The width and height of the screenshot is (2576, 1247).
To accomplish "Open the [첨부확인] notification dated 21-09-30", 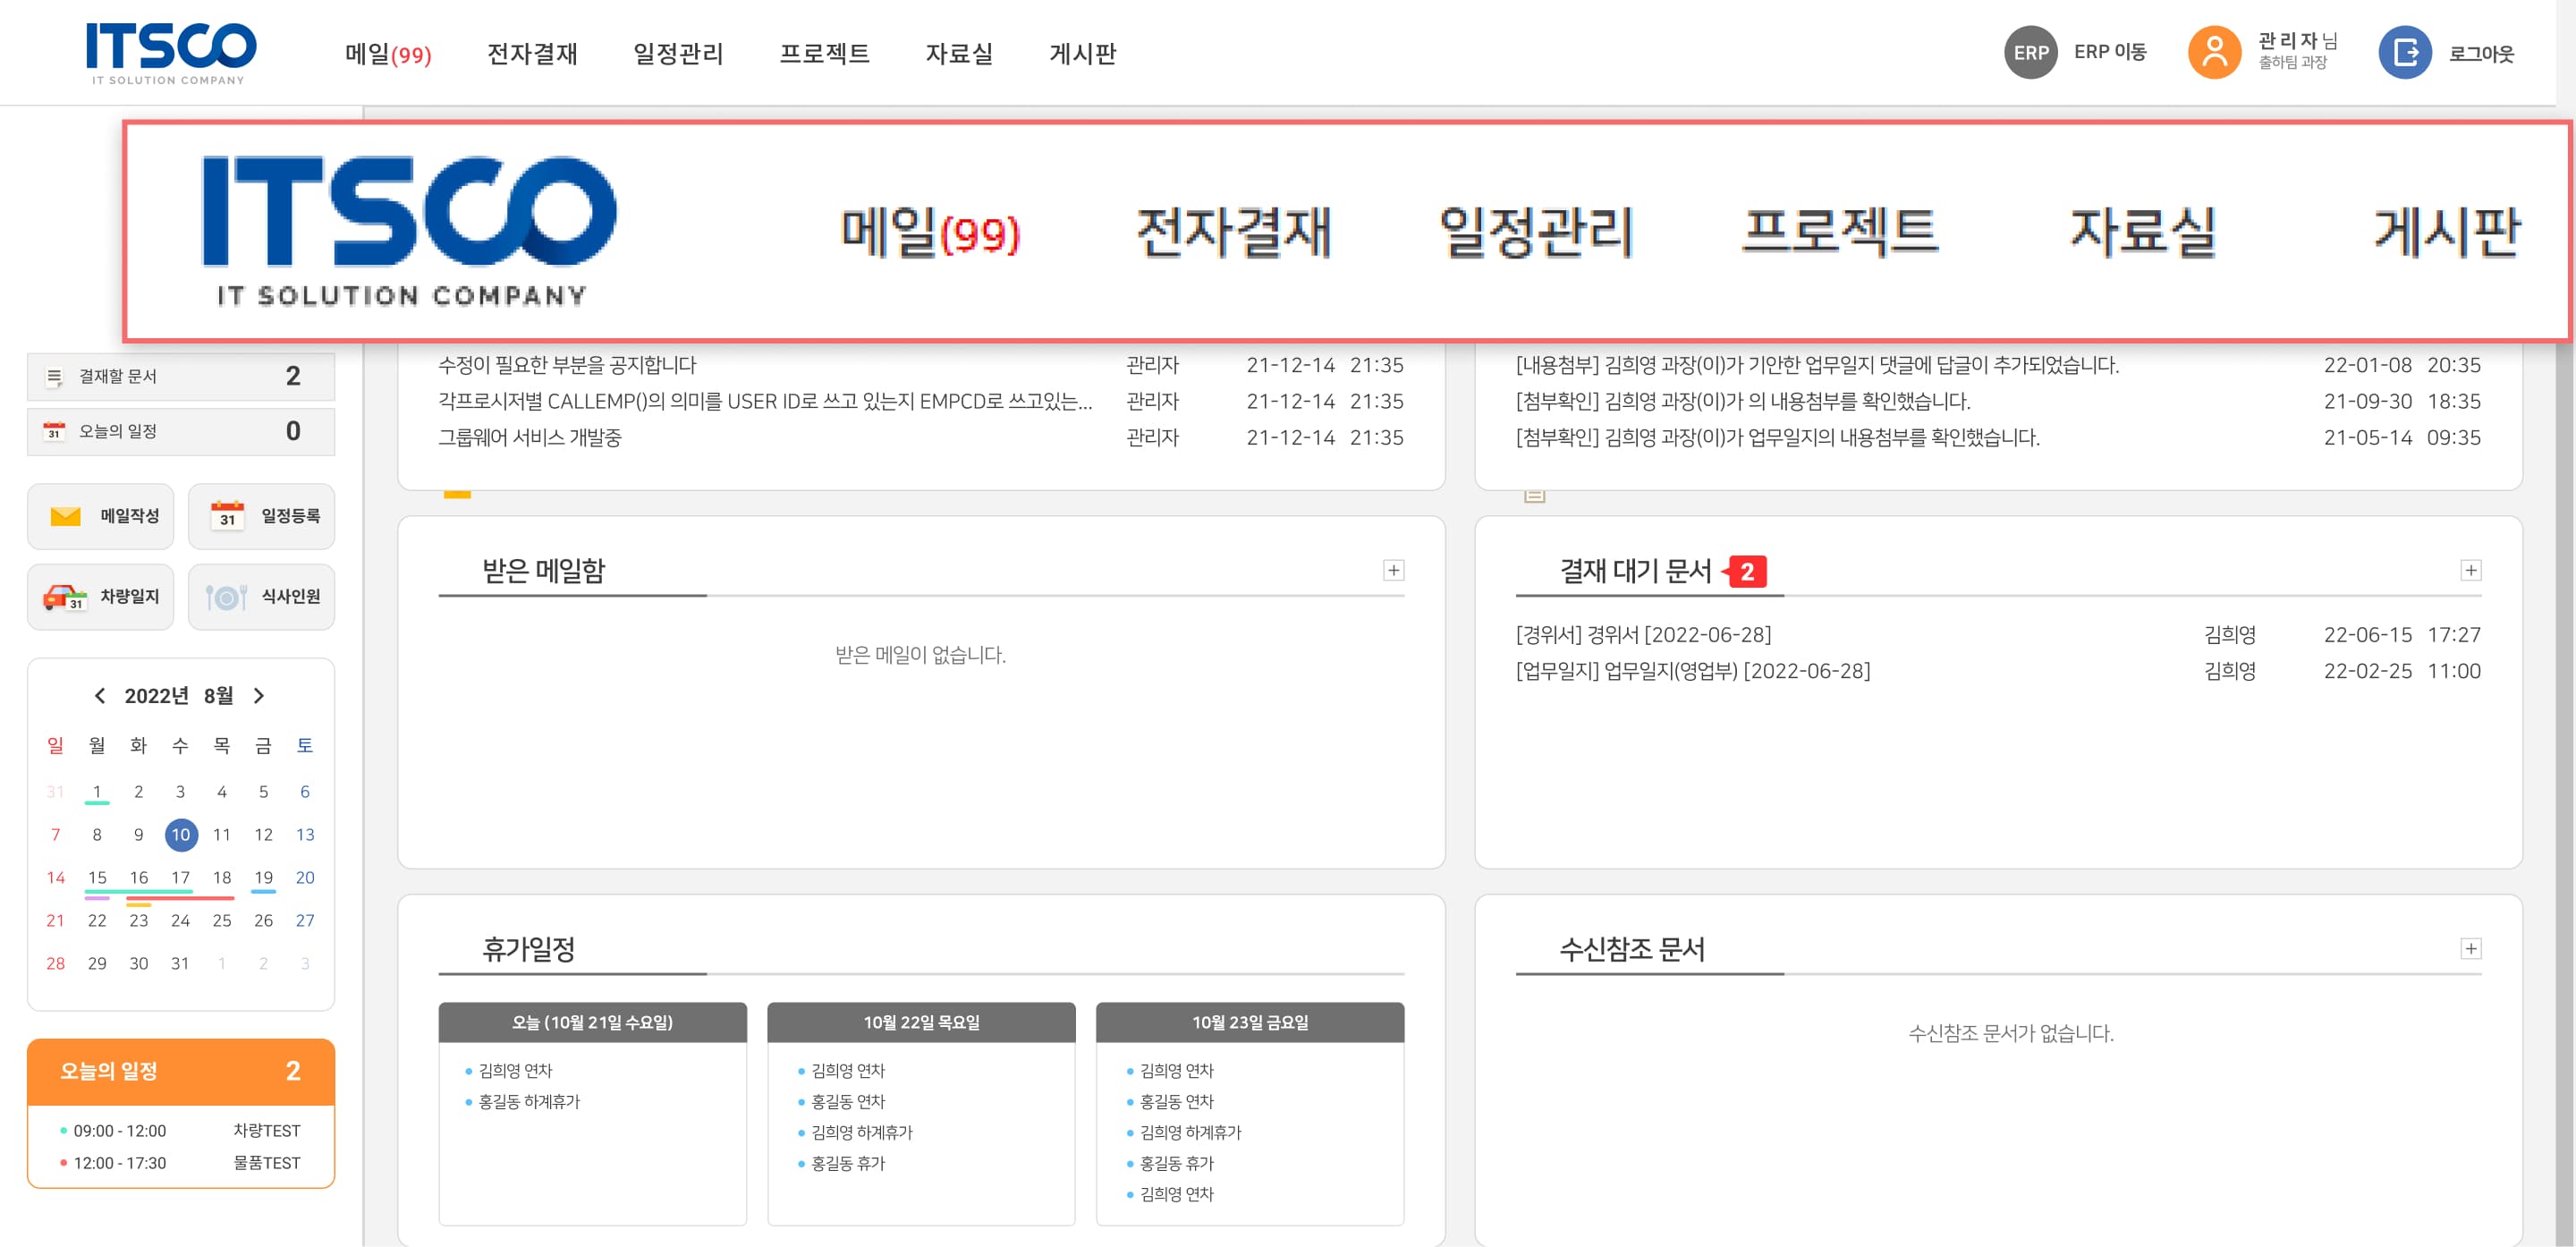I will click(x=1743, y=401).
